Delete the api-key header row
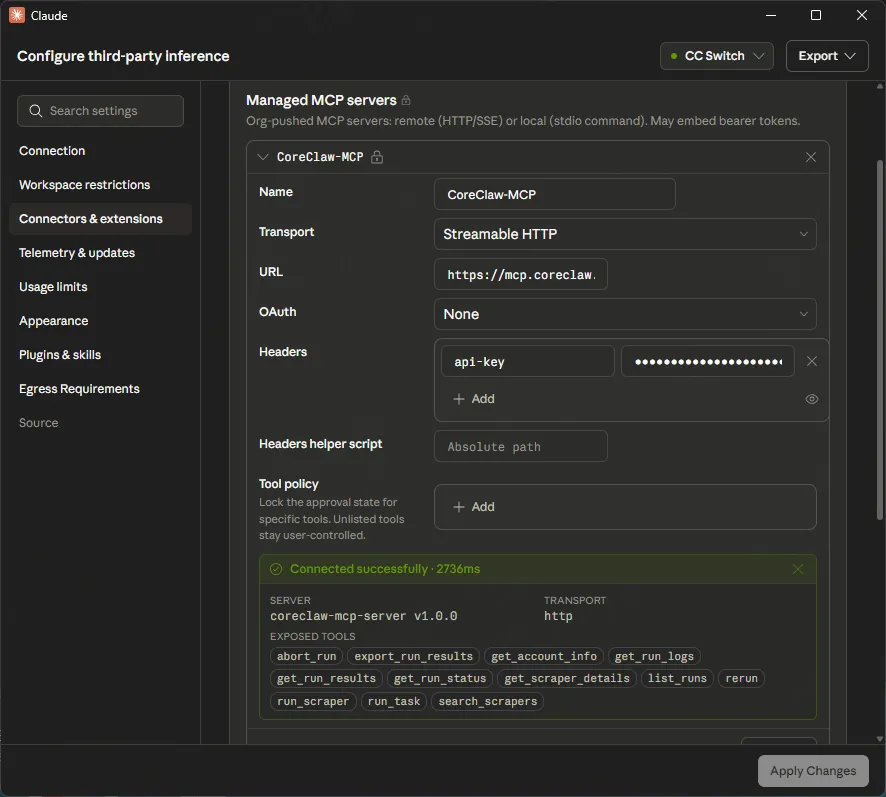The width and height of the screenshot is (886, 797). tap(811, 361)
